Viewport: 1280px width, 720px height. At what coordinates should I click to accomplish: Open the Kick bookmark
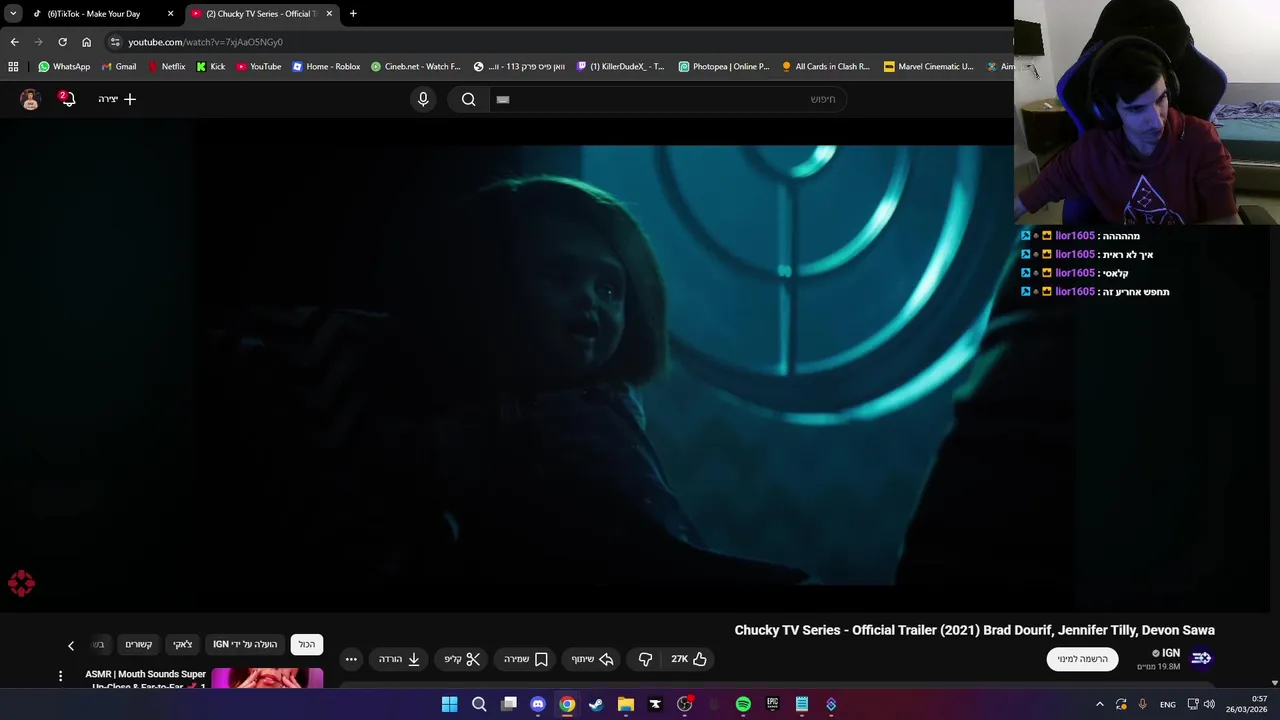click(x=211, y=67)
